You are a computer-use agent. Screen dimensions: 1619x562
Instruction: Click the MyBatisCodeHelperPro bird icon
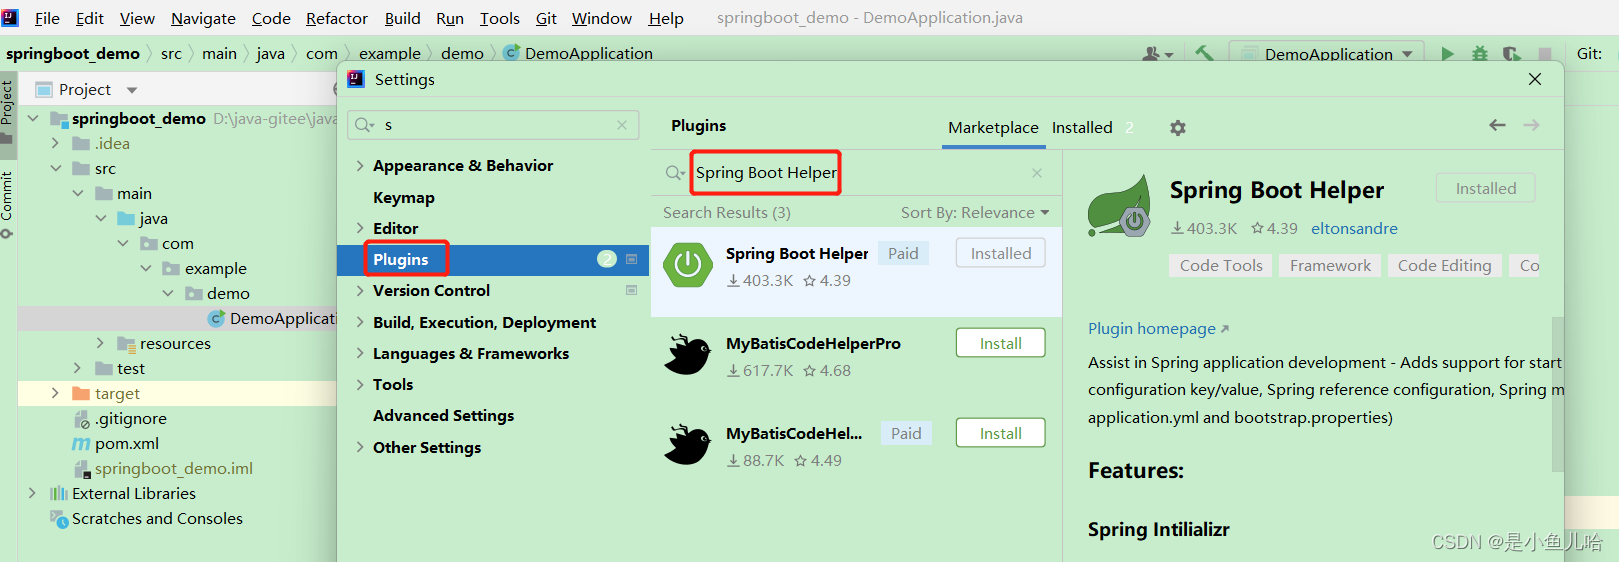(688, 354)
